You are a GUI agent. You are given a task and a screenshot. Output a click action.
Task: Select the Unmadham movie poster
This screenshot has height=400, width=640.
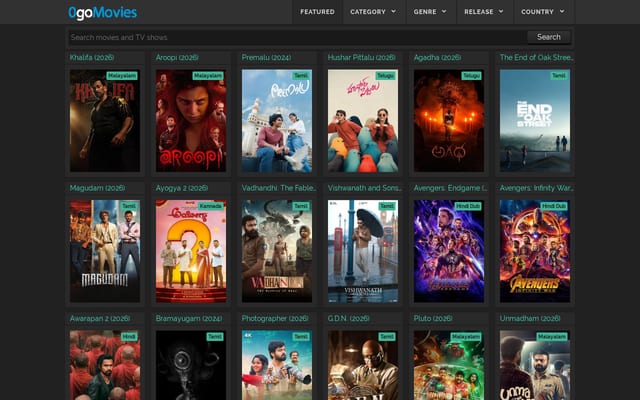(535, 365)
